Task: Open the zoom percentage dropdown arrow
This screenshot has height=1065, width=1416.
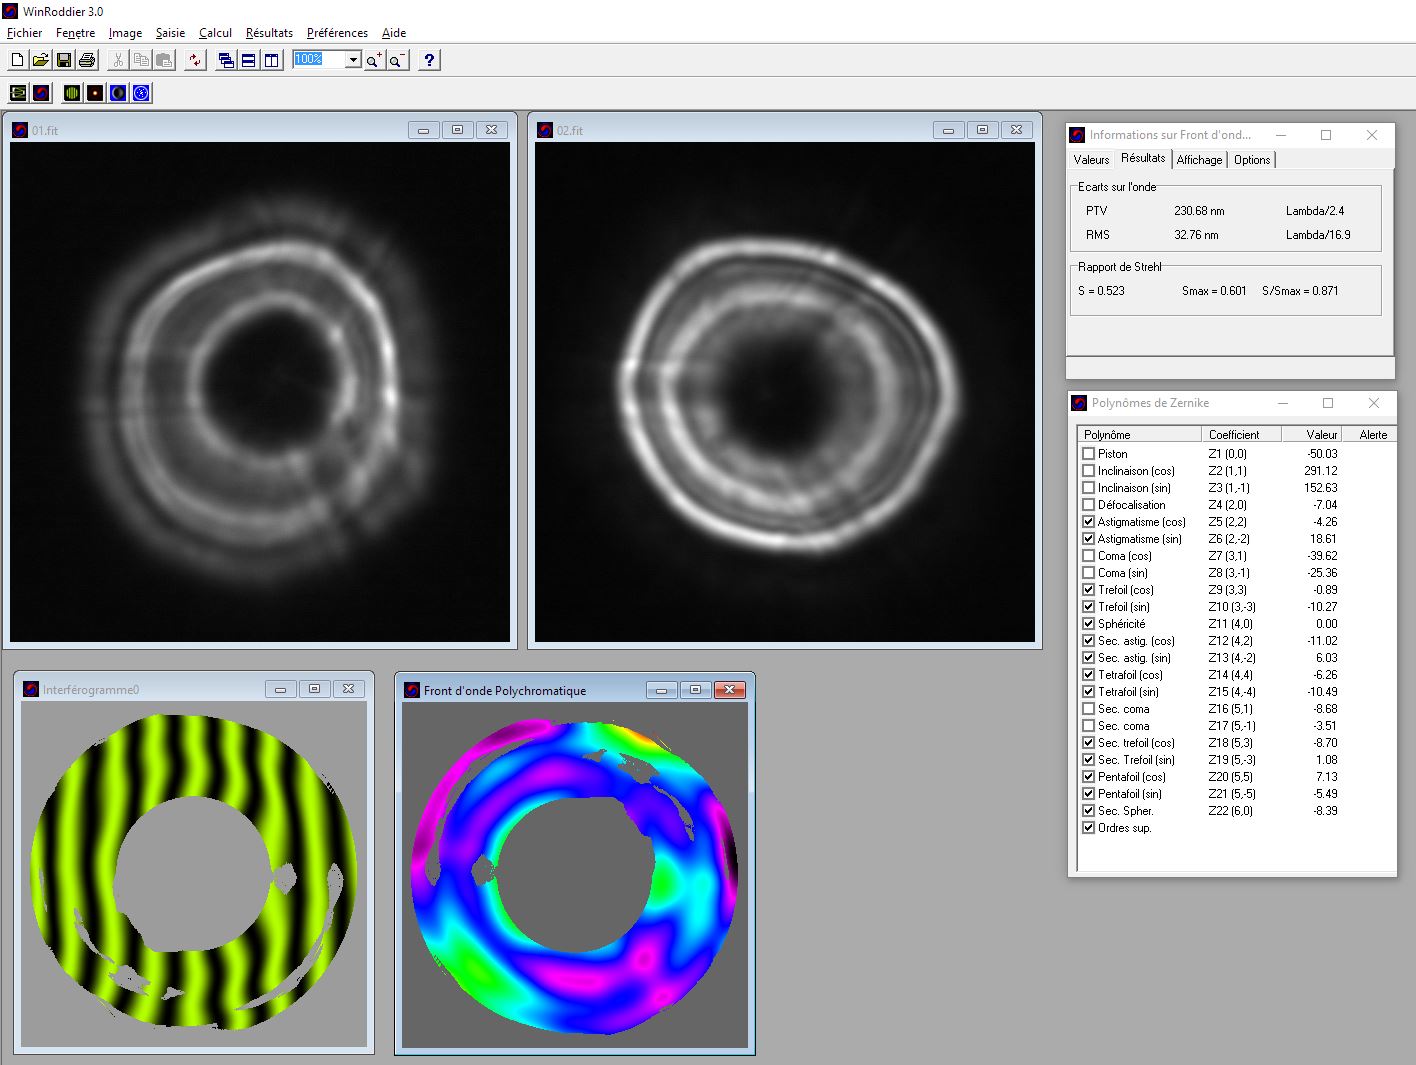Action: tap(352, 60)
